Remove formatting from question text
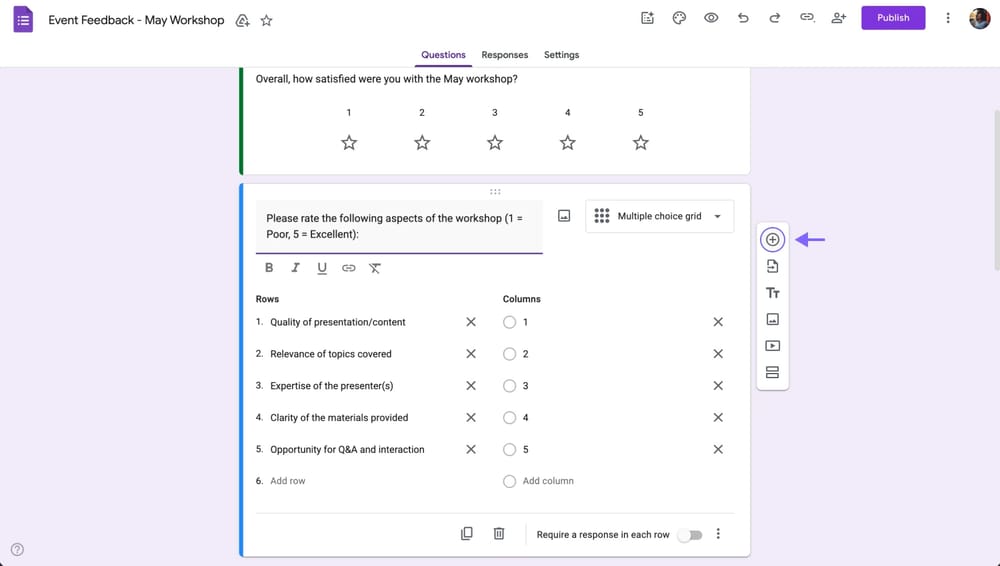Screen dimensions: 1000x566 click(375, 268)
